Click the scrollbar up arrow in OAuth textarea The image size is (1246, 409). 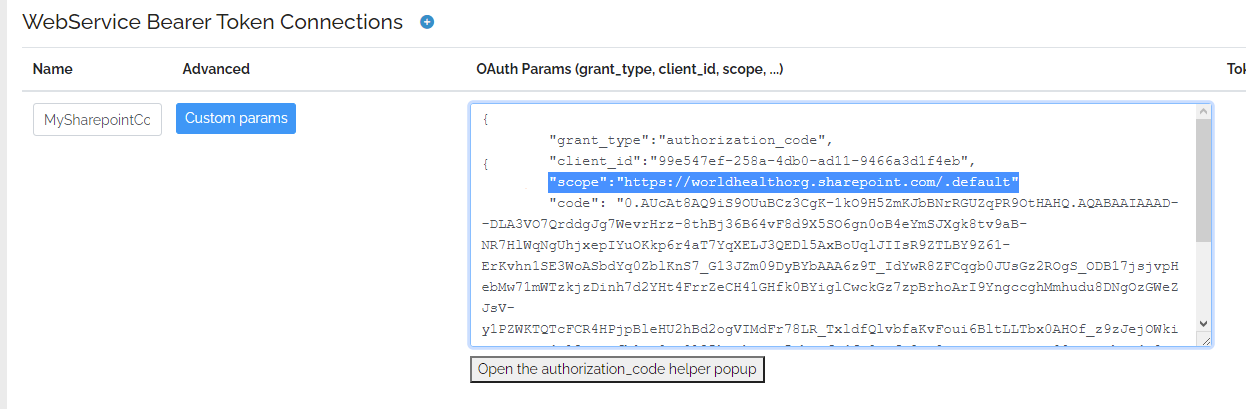click(x=1203, y=114)
